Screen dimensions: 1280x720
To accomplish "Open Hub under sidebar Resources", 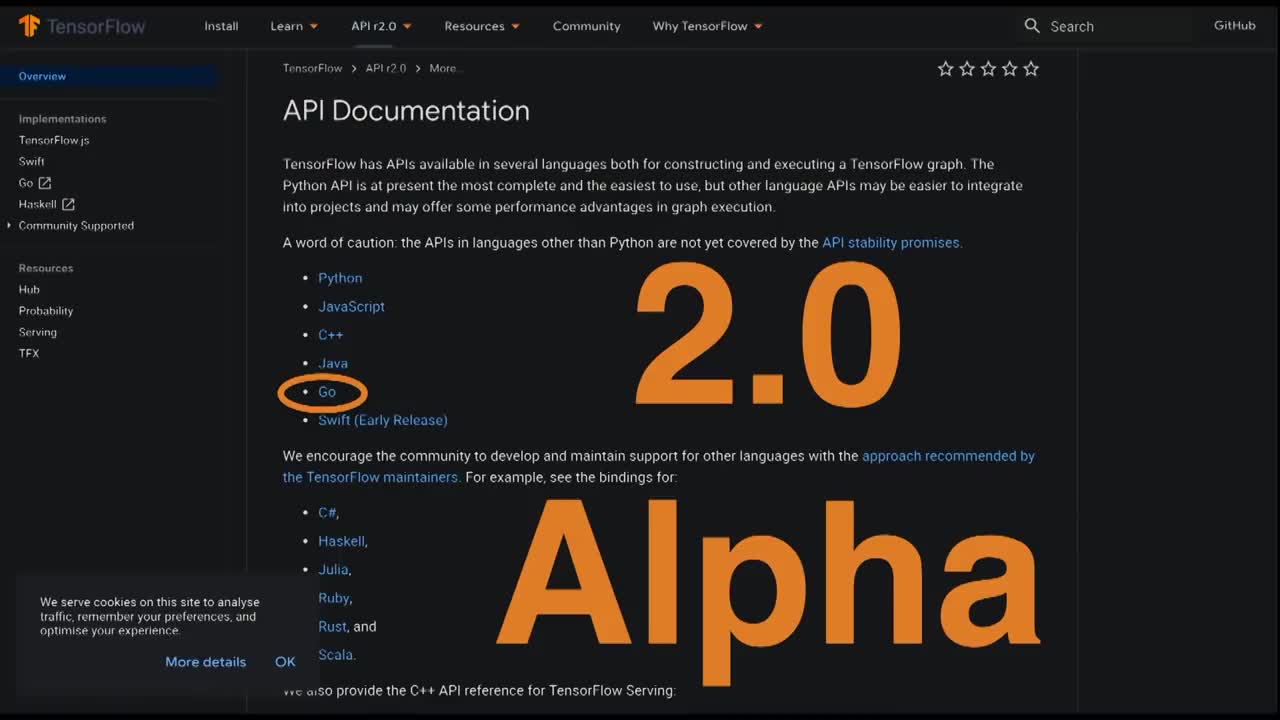I will (29, 289).
